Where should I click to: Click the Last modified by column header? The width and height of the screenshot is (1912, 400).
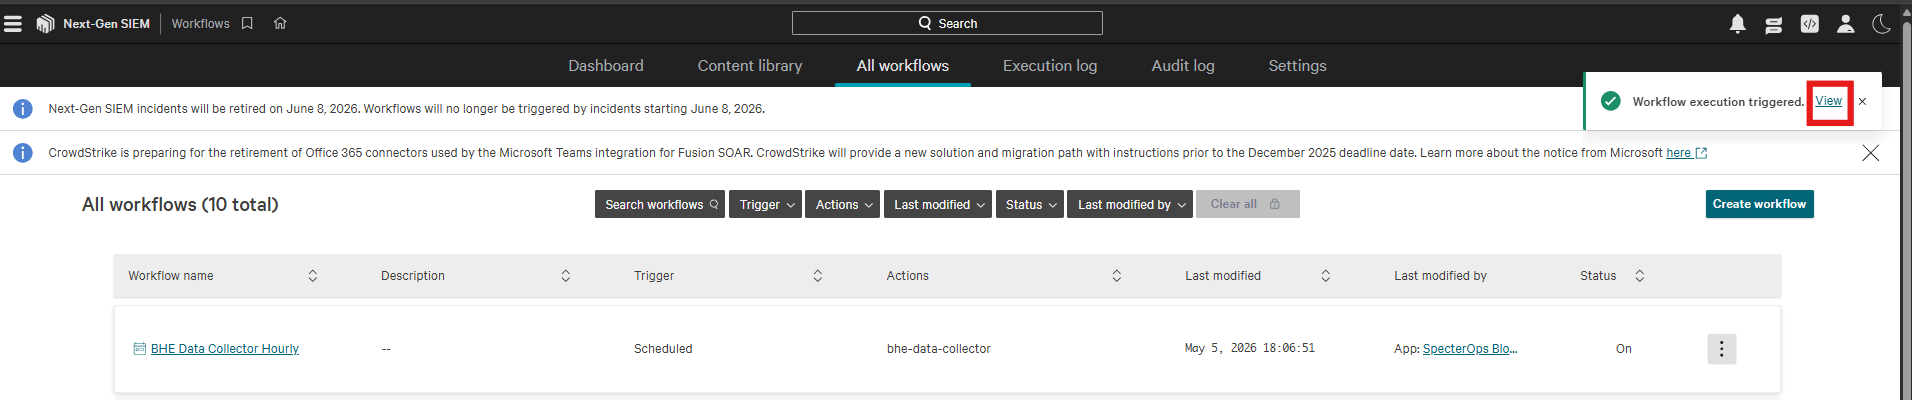click(1441, 276)
